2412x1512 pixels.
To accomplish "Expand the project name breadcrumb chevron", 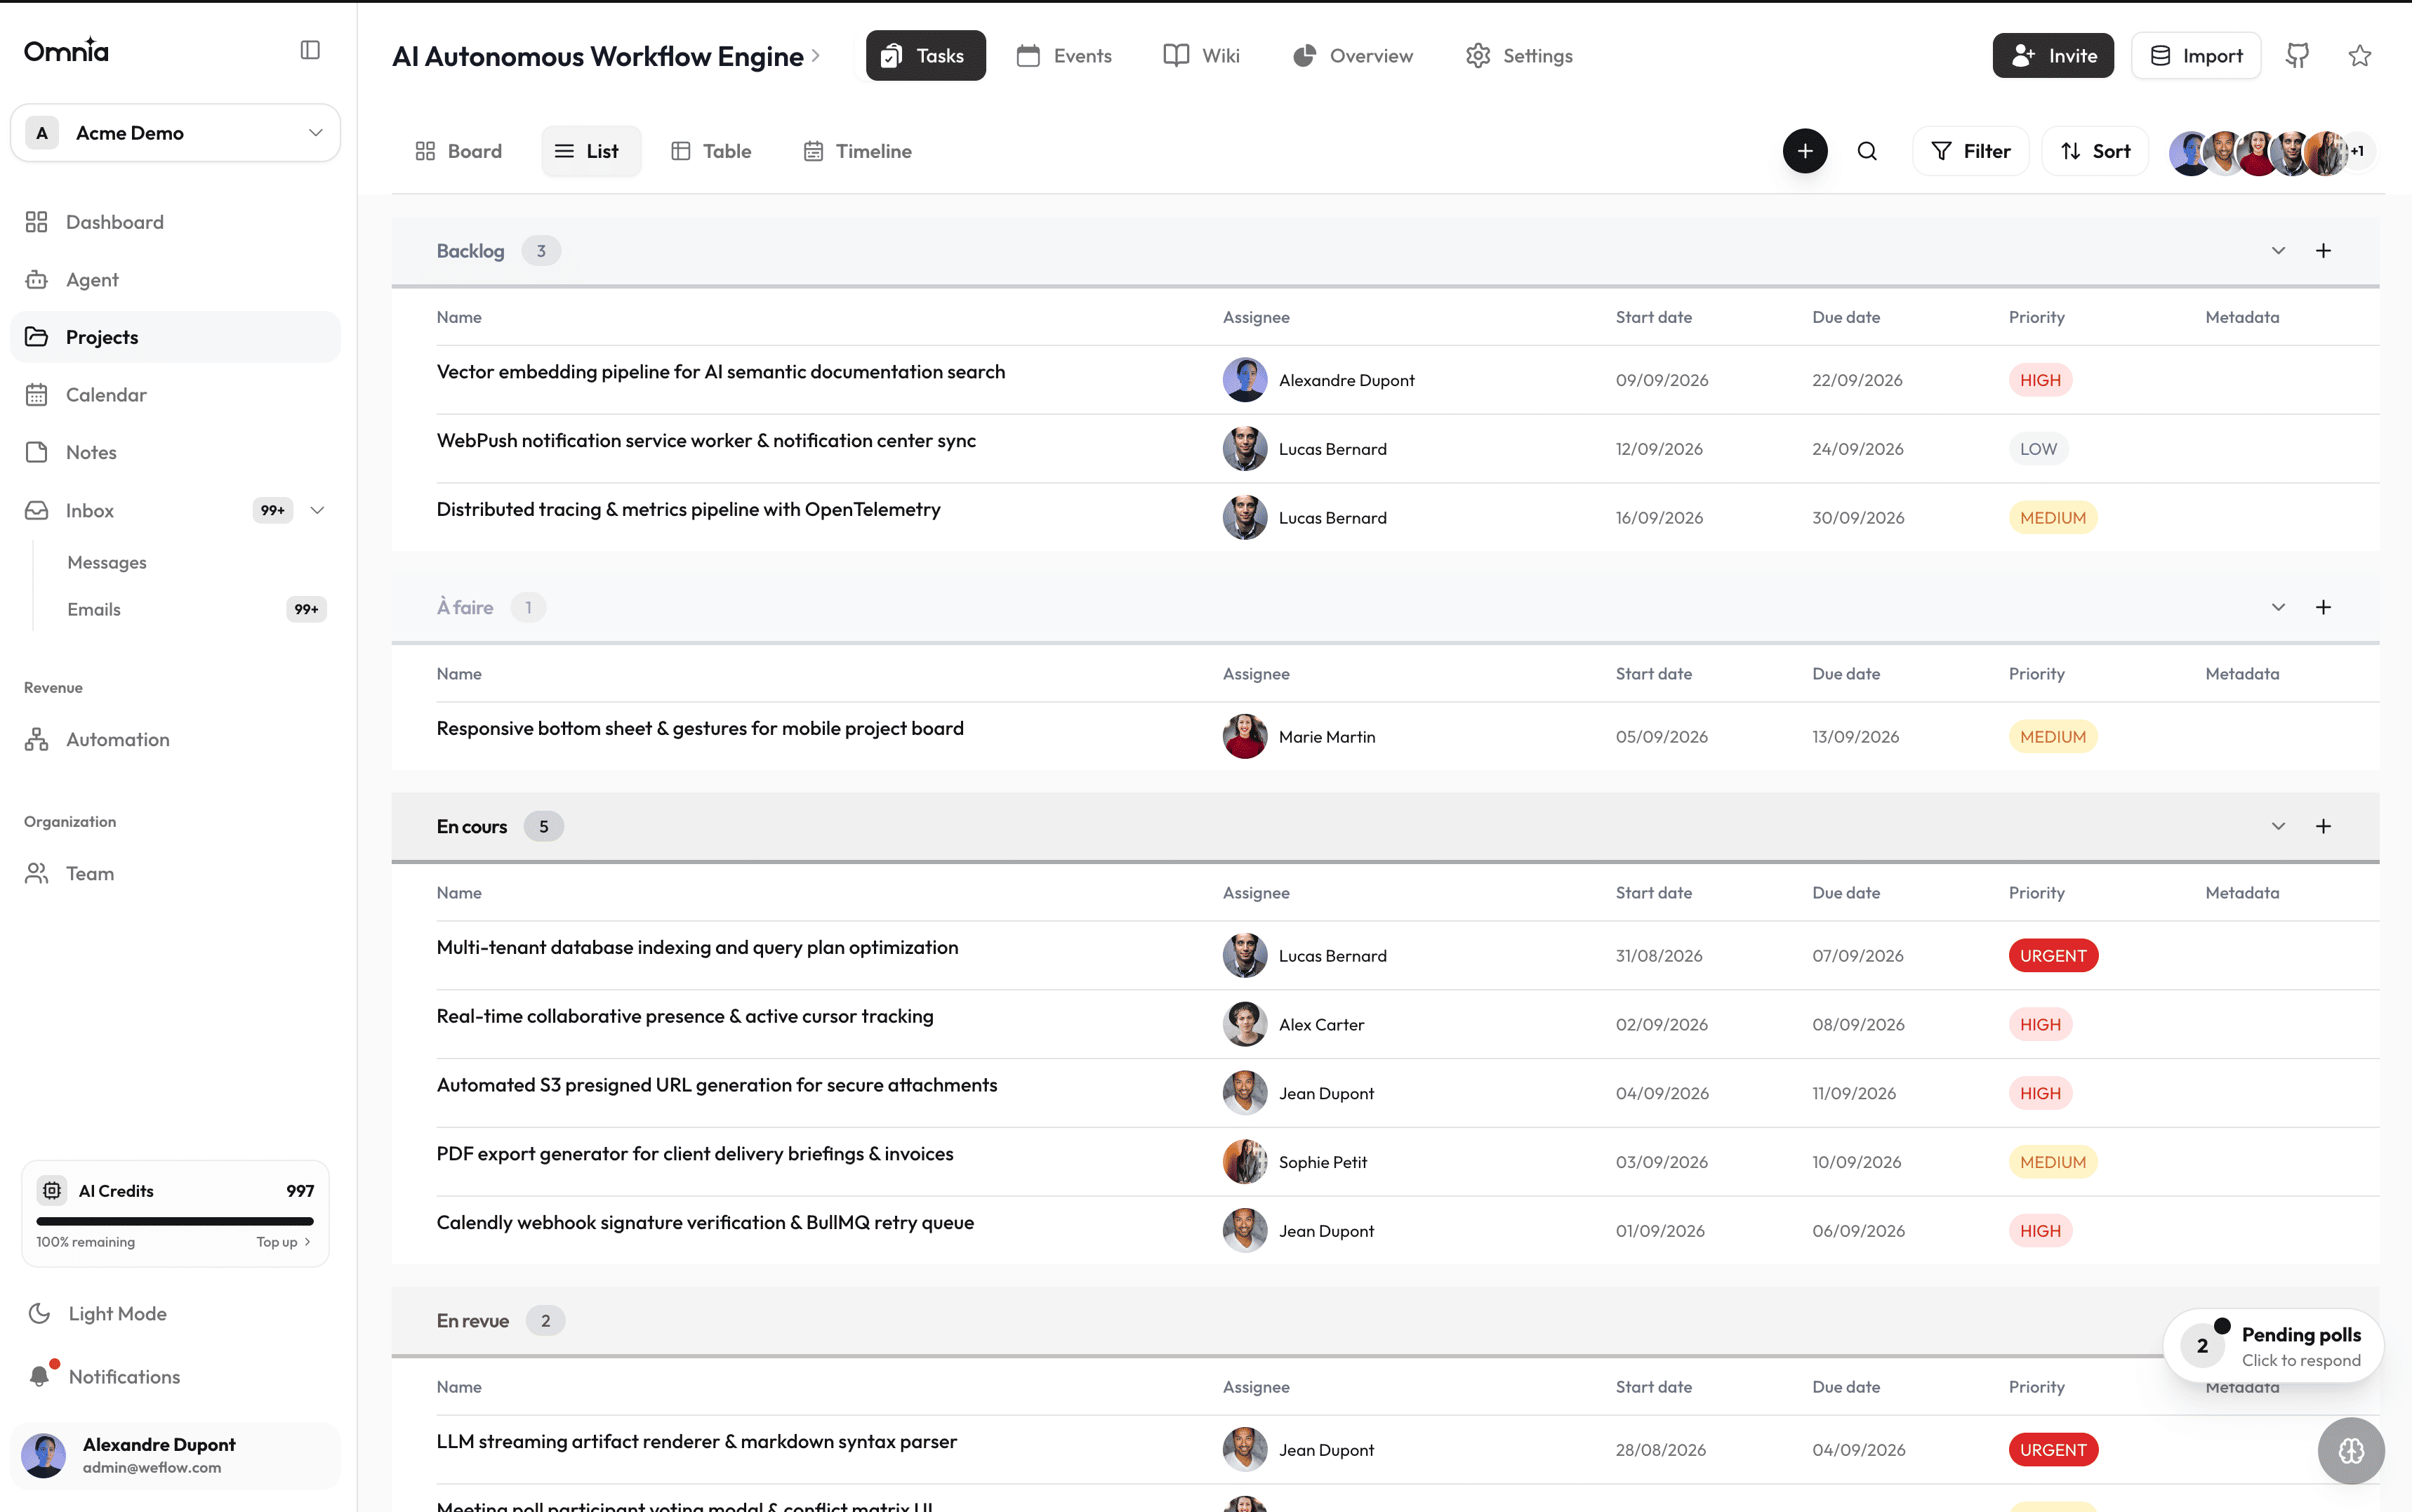I will (816, 56).
